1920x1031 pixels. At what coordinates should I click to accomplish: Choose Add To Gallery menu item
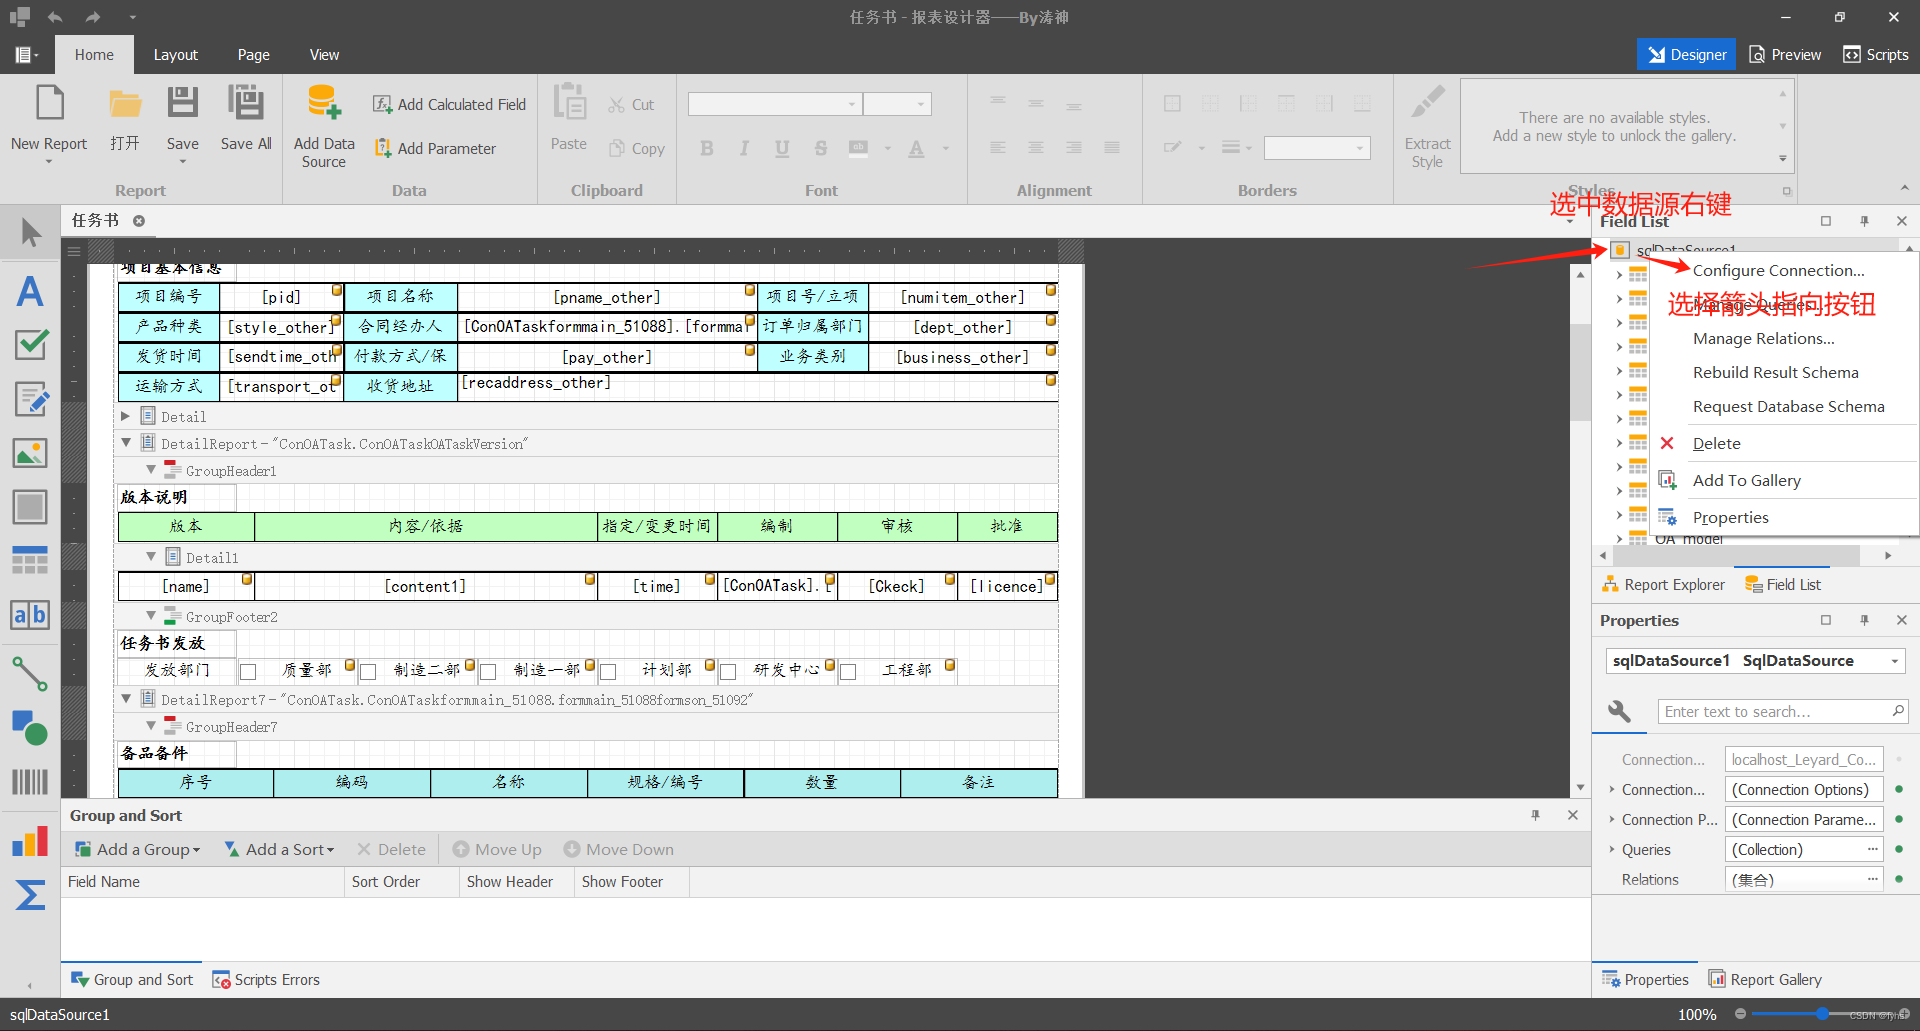point(1746,480)
